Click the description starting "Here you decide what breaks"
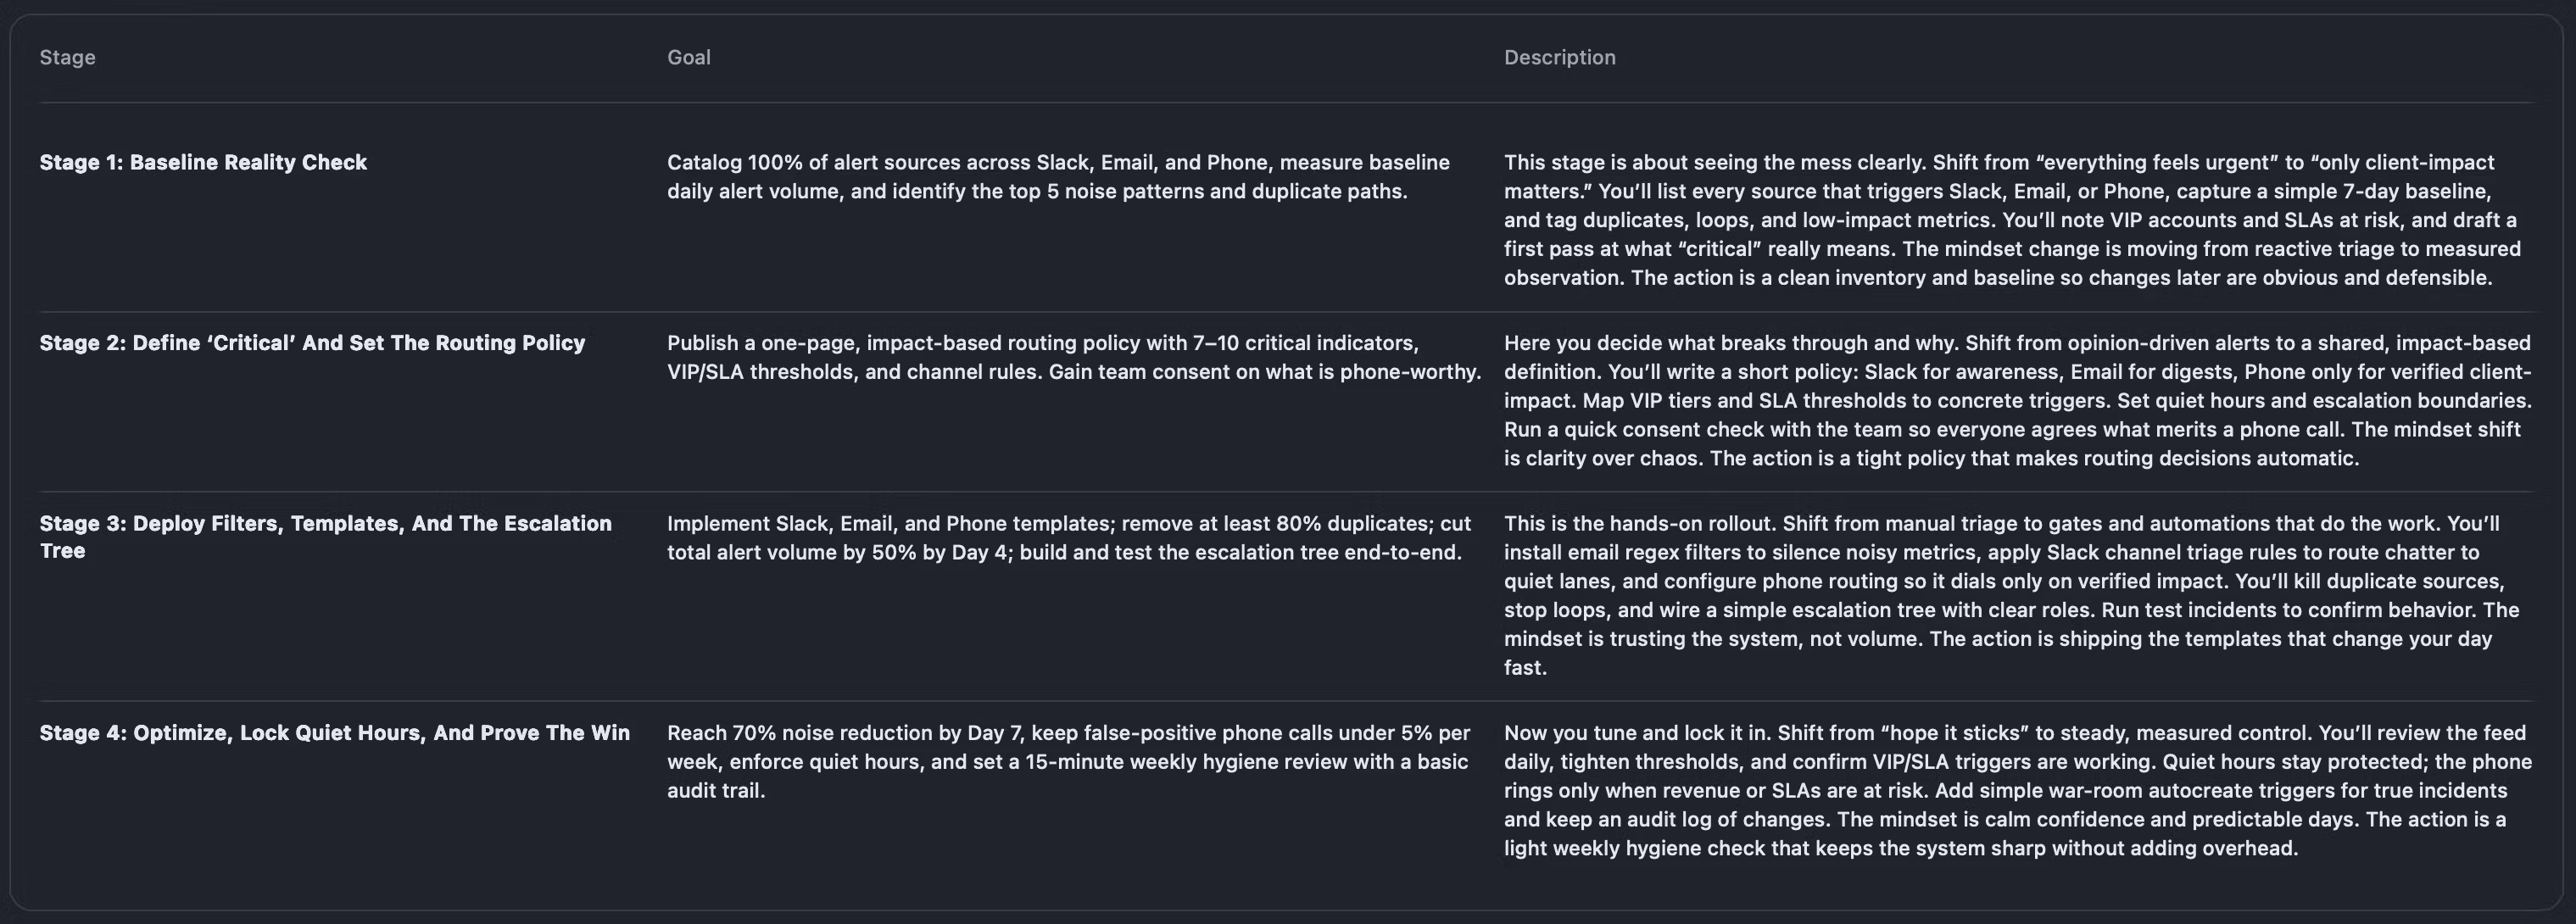The image size is (2576, 924). click(x=2017, y=400)
